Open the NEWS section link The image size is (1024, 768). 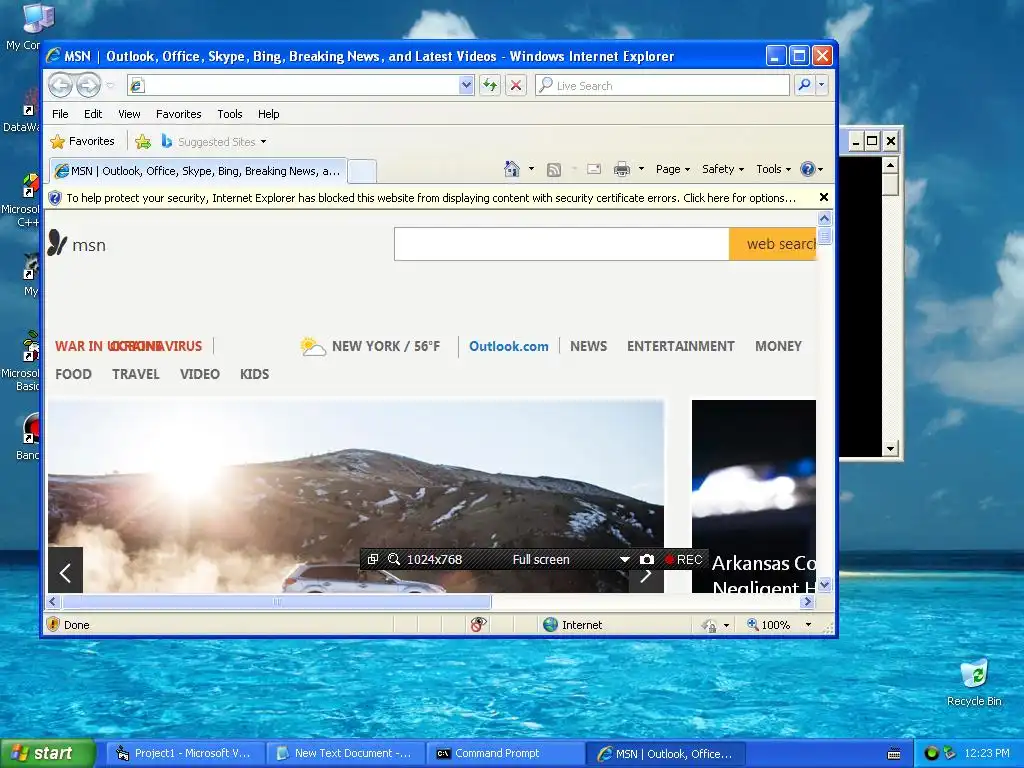[588, 346]
